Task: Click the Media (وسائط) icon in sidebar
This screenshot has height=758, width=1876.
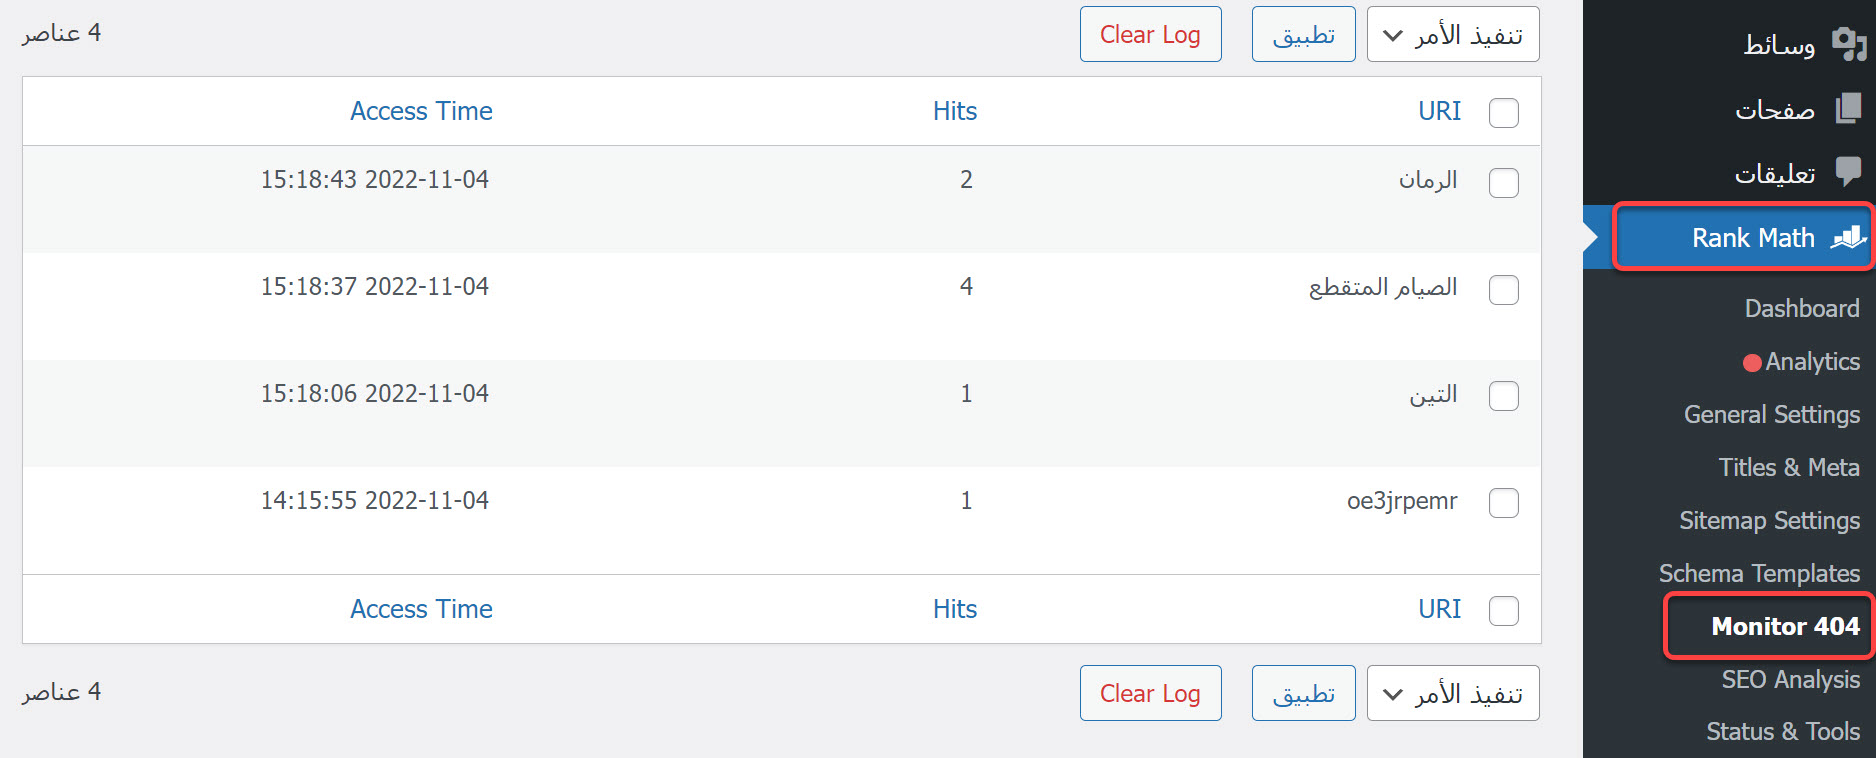Action: 1849,44
